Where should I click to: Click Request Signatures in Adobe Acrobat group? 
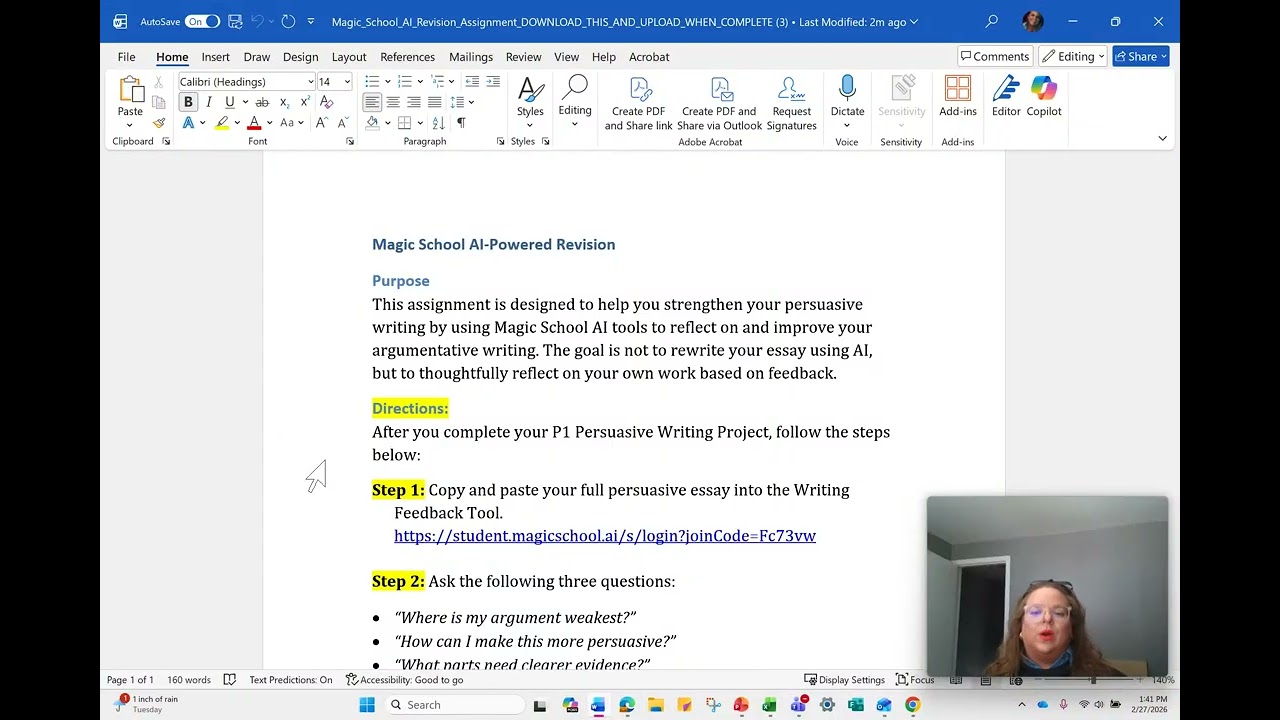[791, 104]
